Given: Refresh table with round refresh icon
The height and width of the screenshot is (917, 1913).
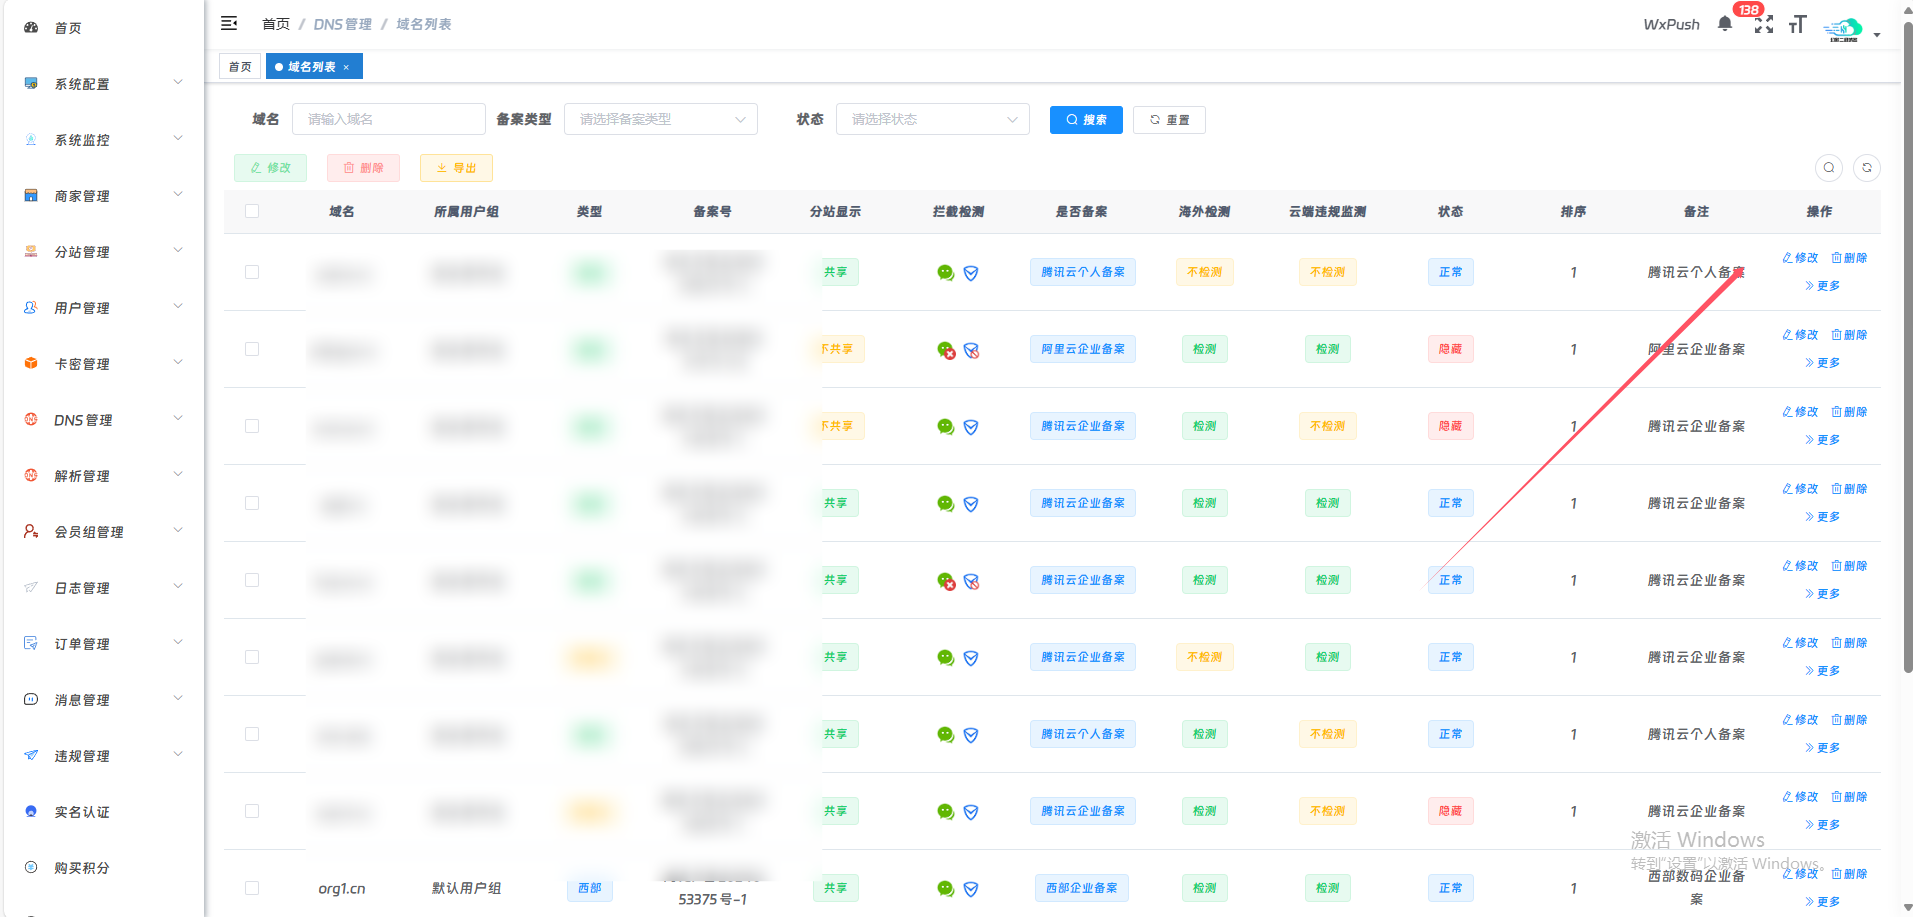Looking at the screenshot, I should (x=1867, y=168).
